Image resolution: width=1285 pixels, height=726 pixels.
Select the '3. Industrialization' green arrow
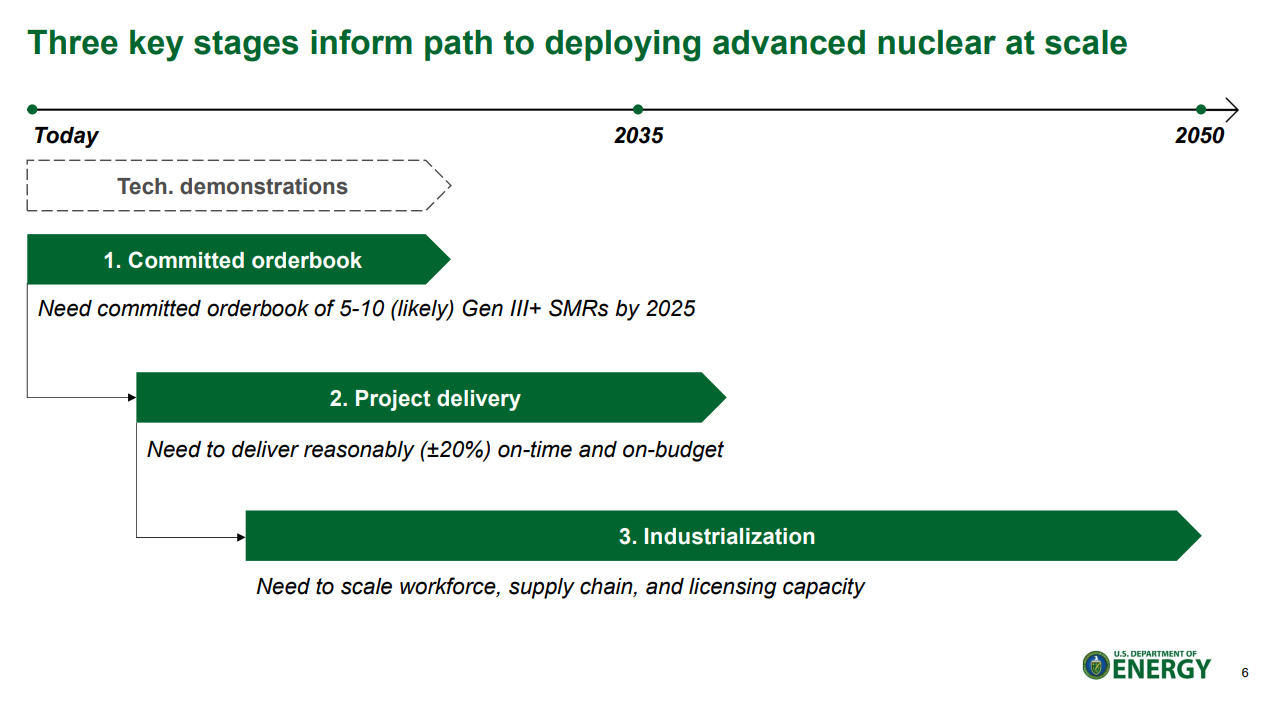point(723,536)
